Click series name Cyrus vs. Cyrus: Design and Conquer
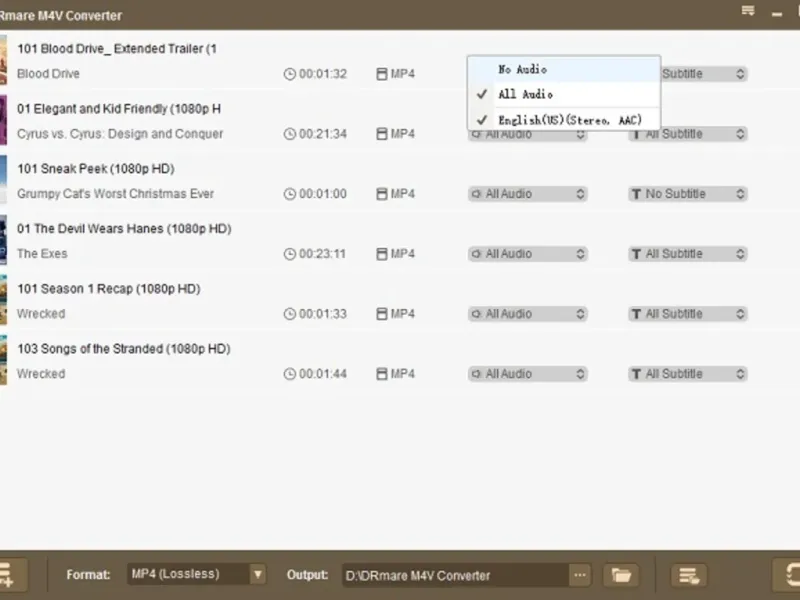 coord(120,134)
